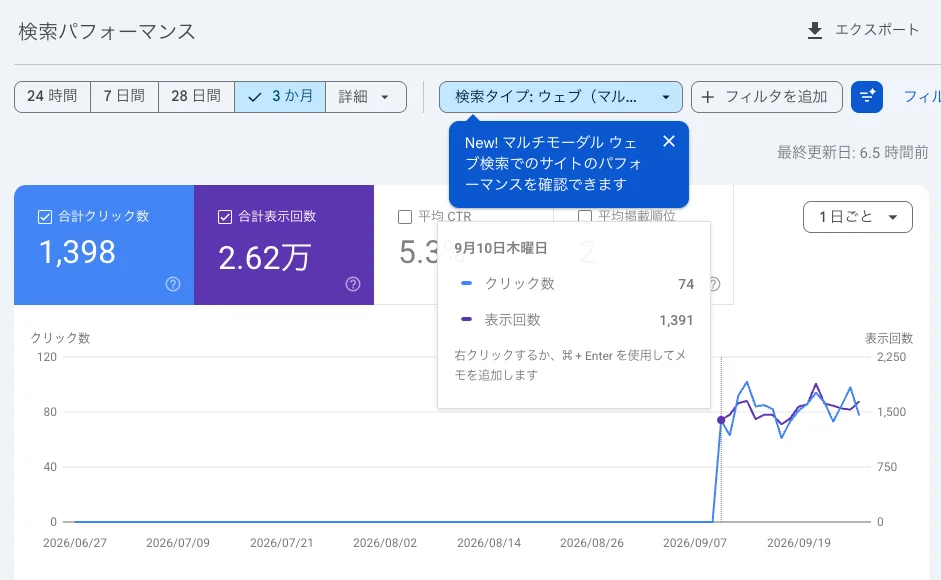Viewport: 941px width, 580px height.
Task: Select the 28 日間 range tab
Action: pyautogui.click(x=196, y=97)
